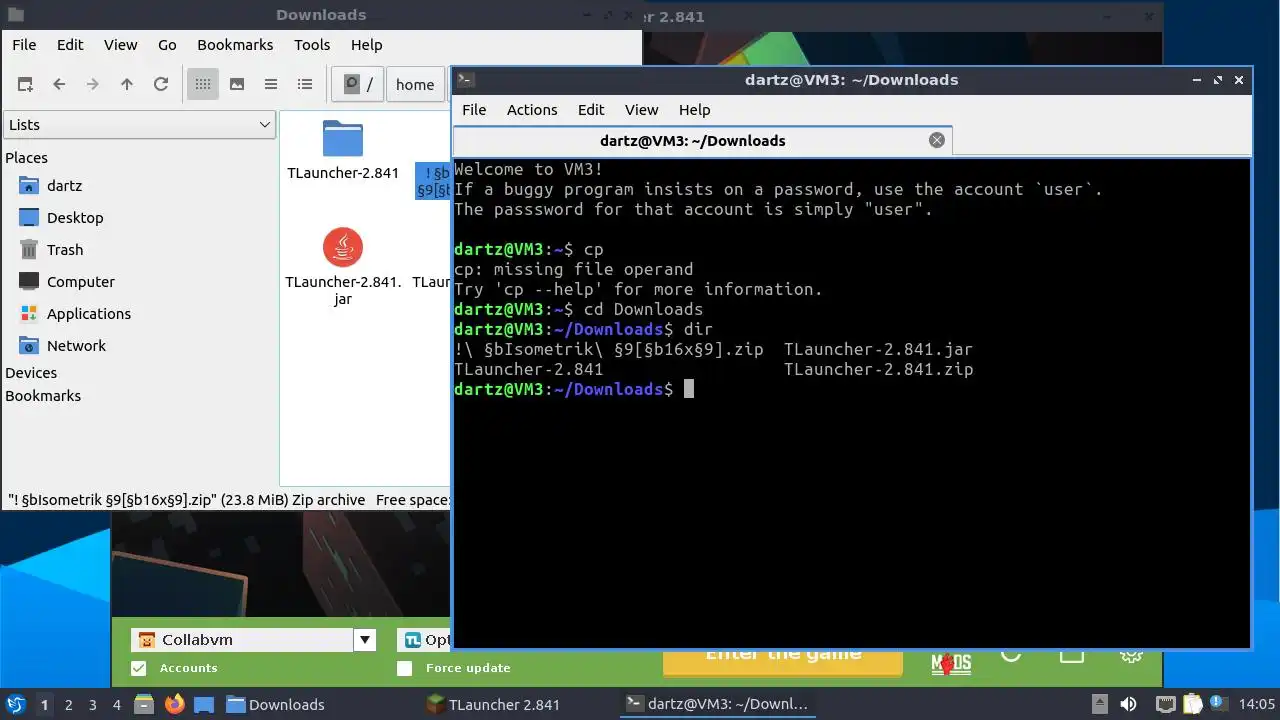This screenshot has width=1280, height=720.
Task: Open the terminal File menu
Action: (474, 110)
